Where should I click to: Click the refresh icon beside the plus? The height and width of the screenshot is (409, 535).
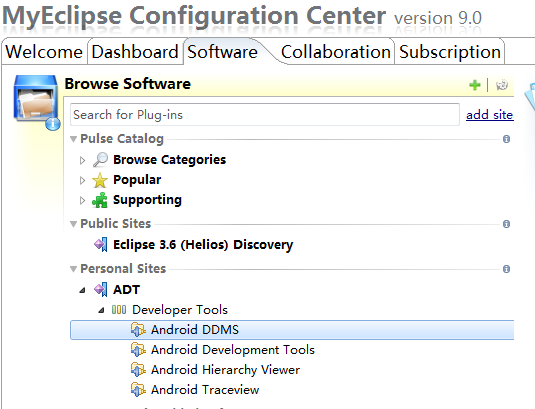[502, 85]
